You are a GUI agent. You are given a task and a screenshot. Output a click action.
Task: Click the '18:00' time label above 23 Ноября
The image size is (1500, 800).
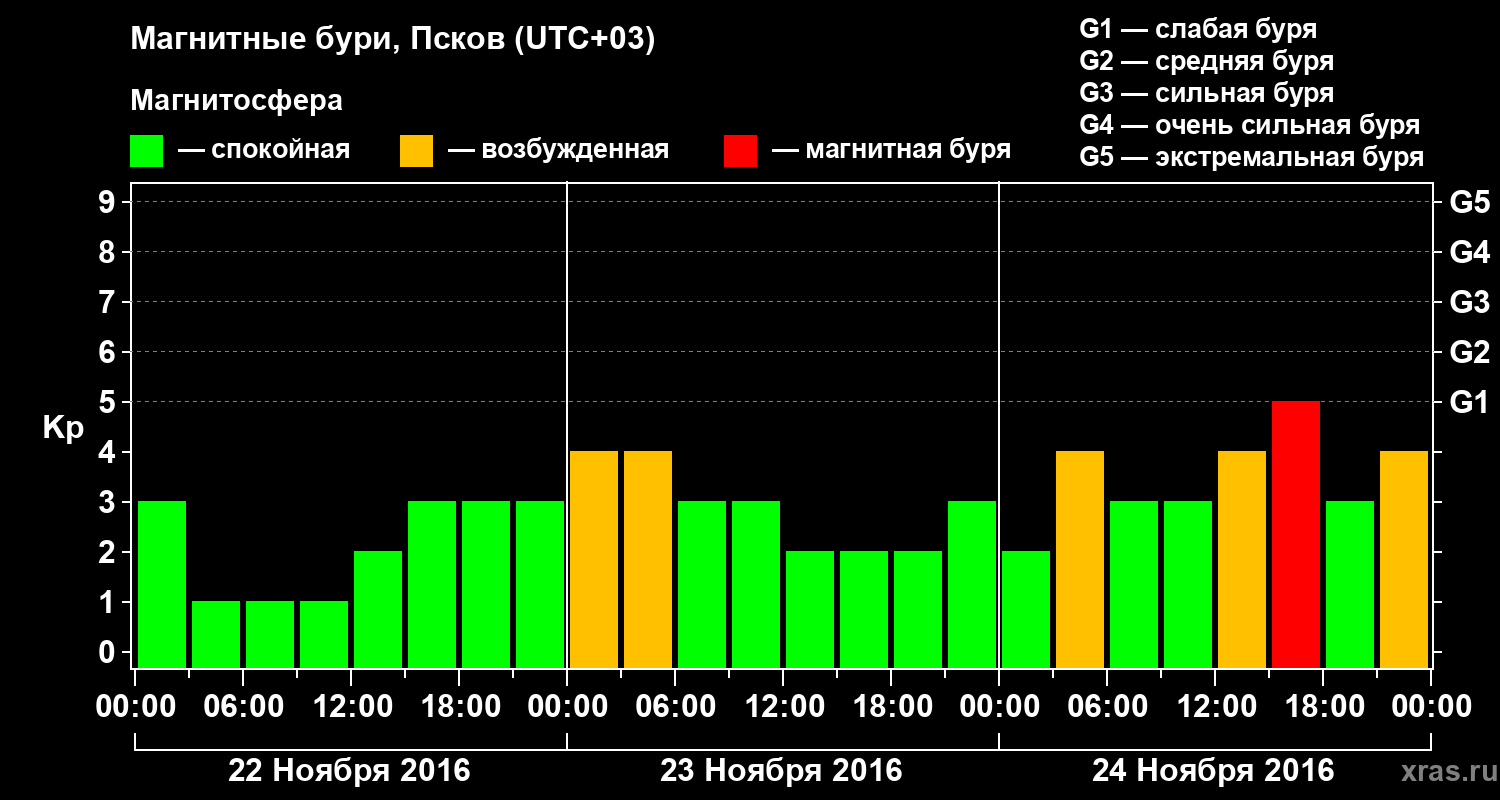pos(891,707)
